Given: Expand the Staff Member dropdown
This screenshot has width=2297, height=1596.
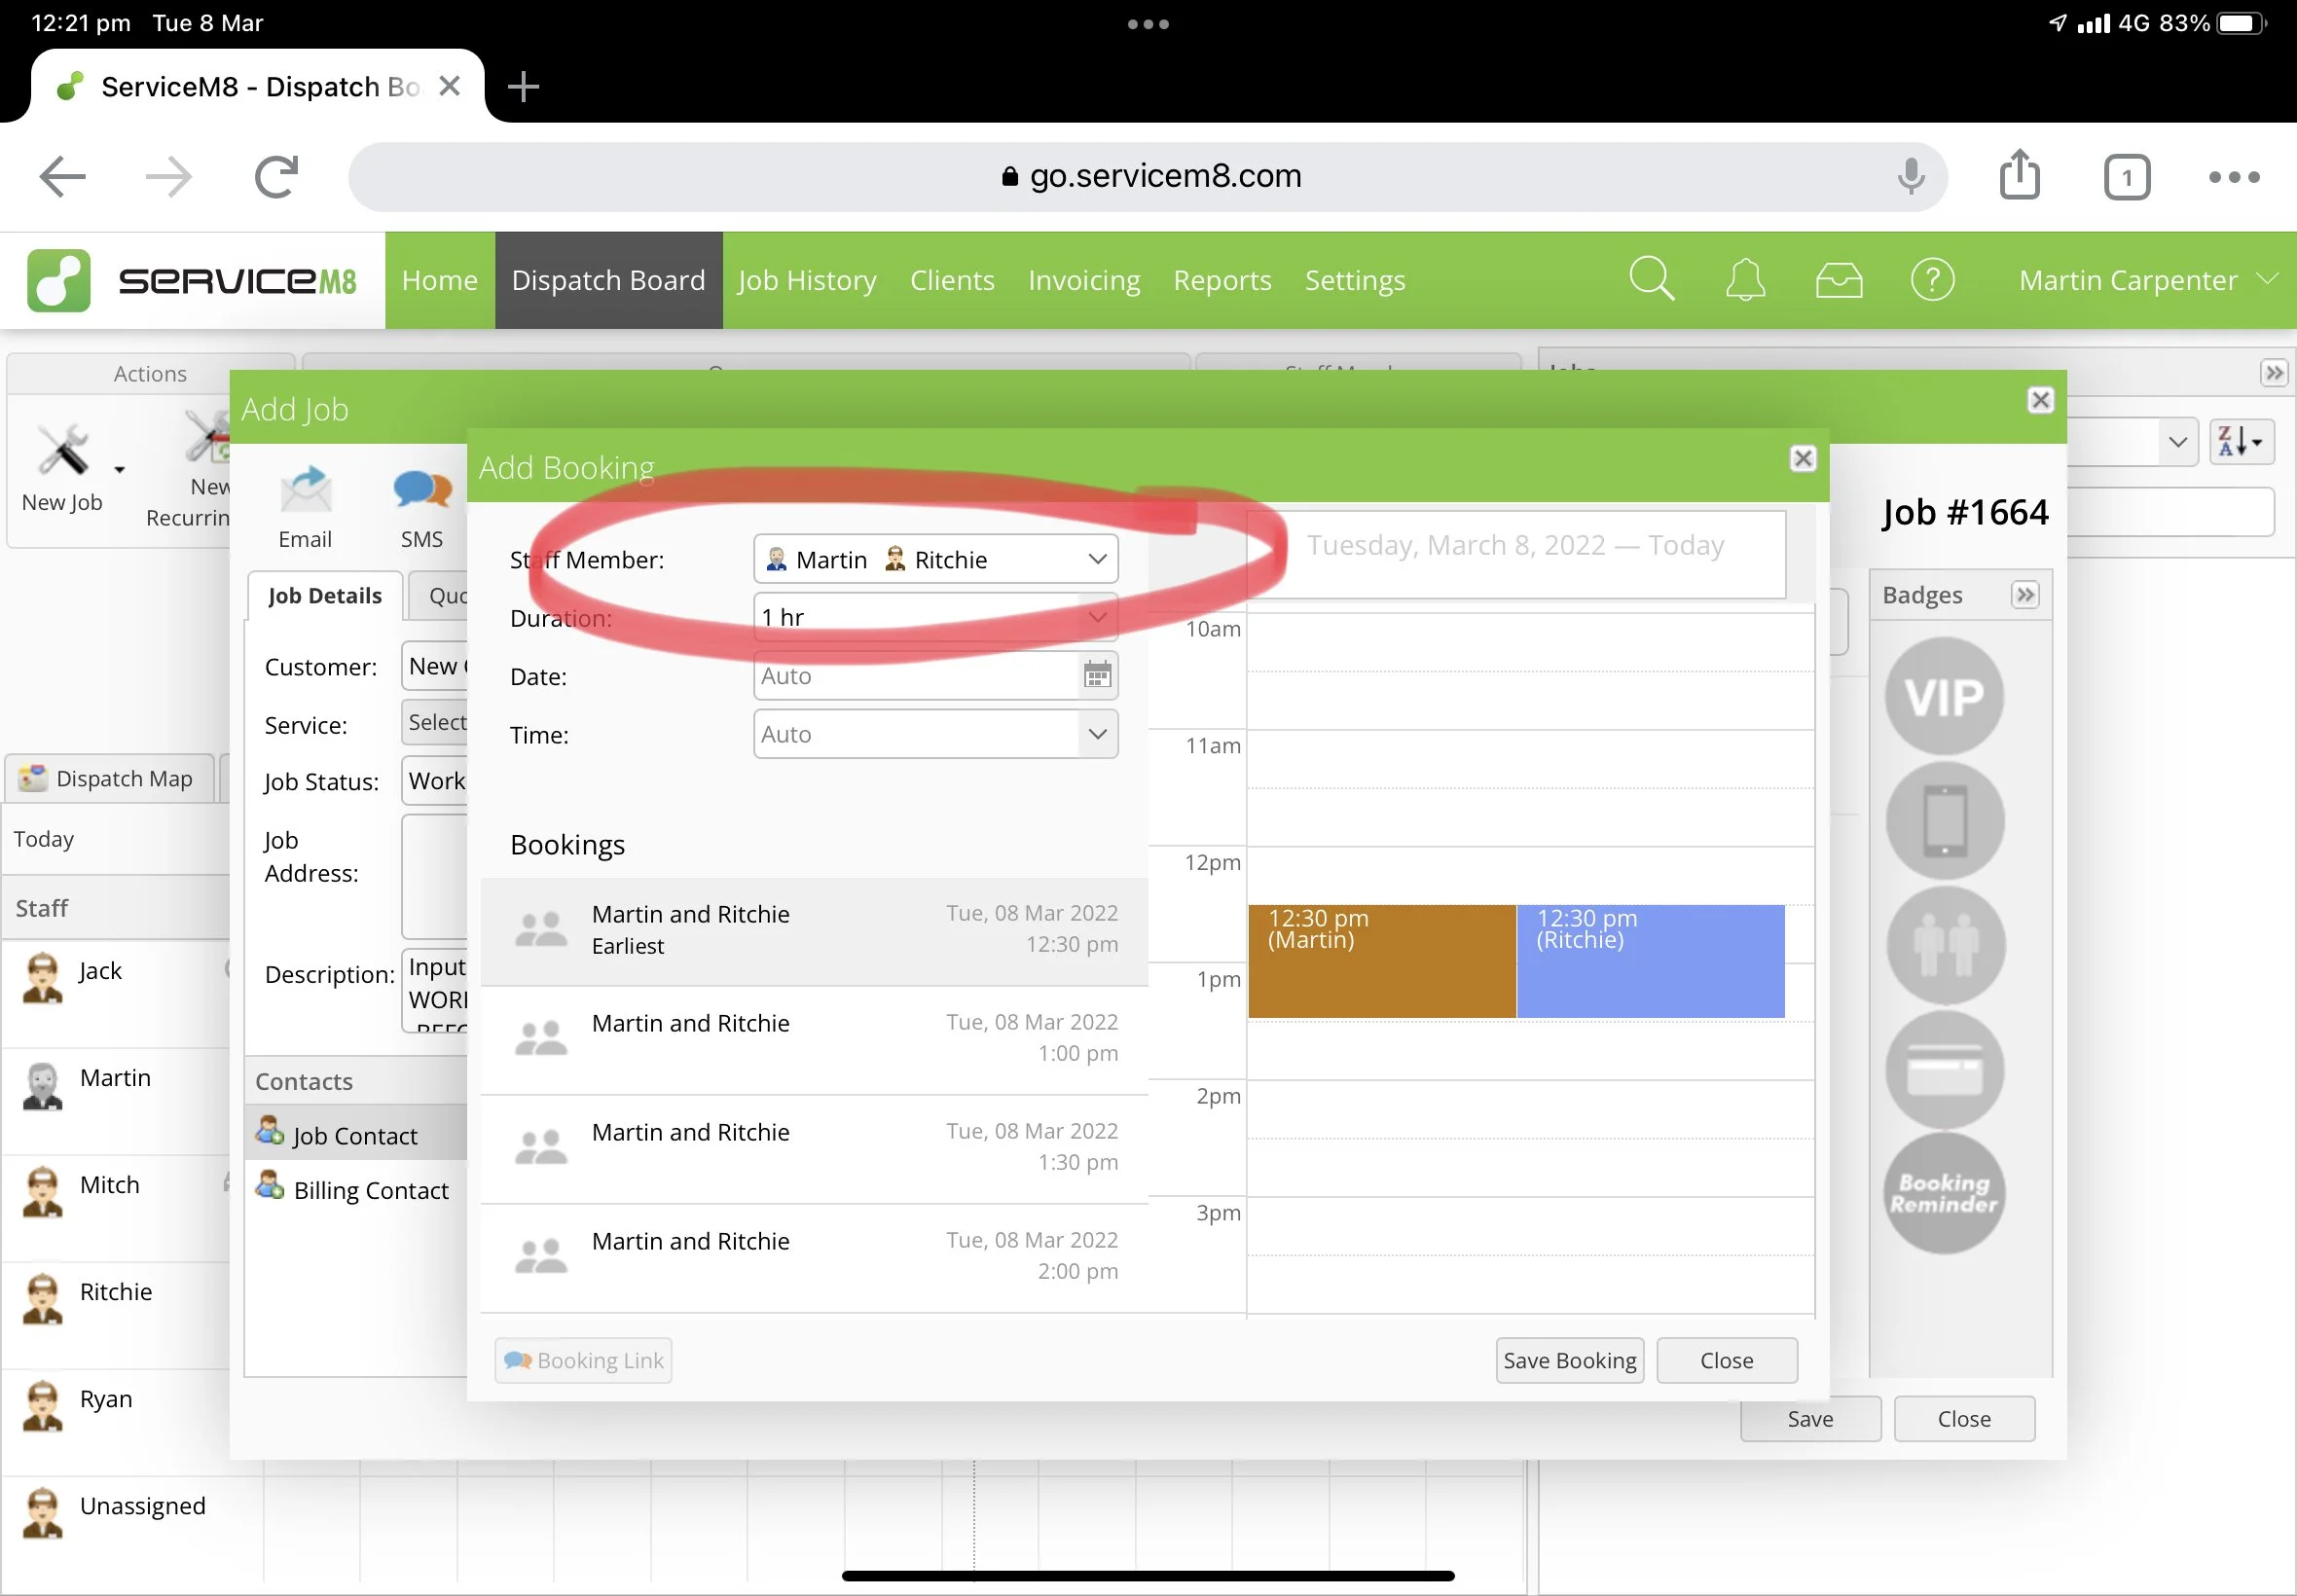Looking at the screenshot, I should point(1097,559).
